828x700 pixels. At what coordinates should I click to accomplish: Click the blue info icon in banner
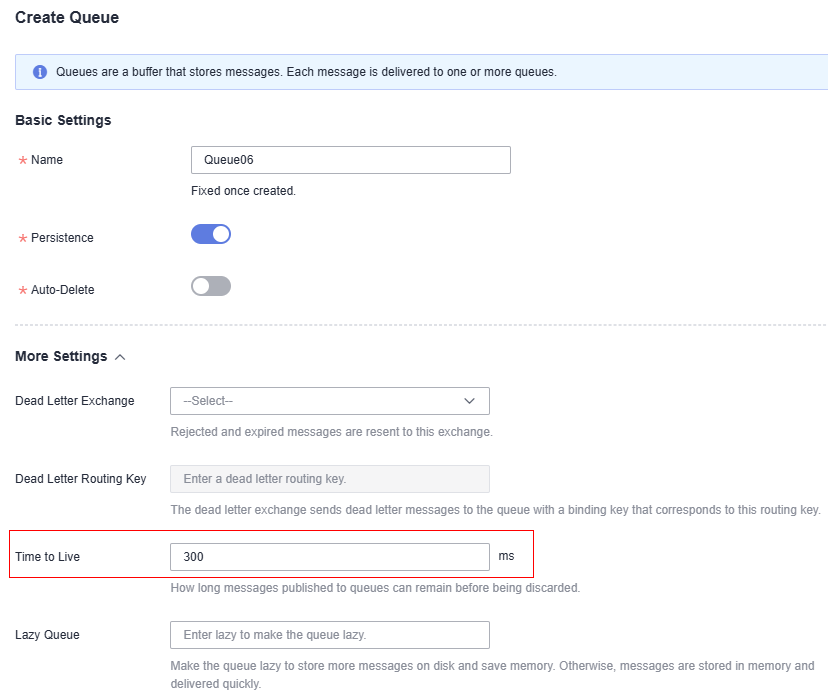(40, 72)
